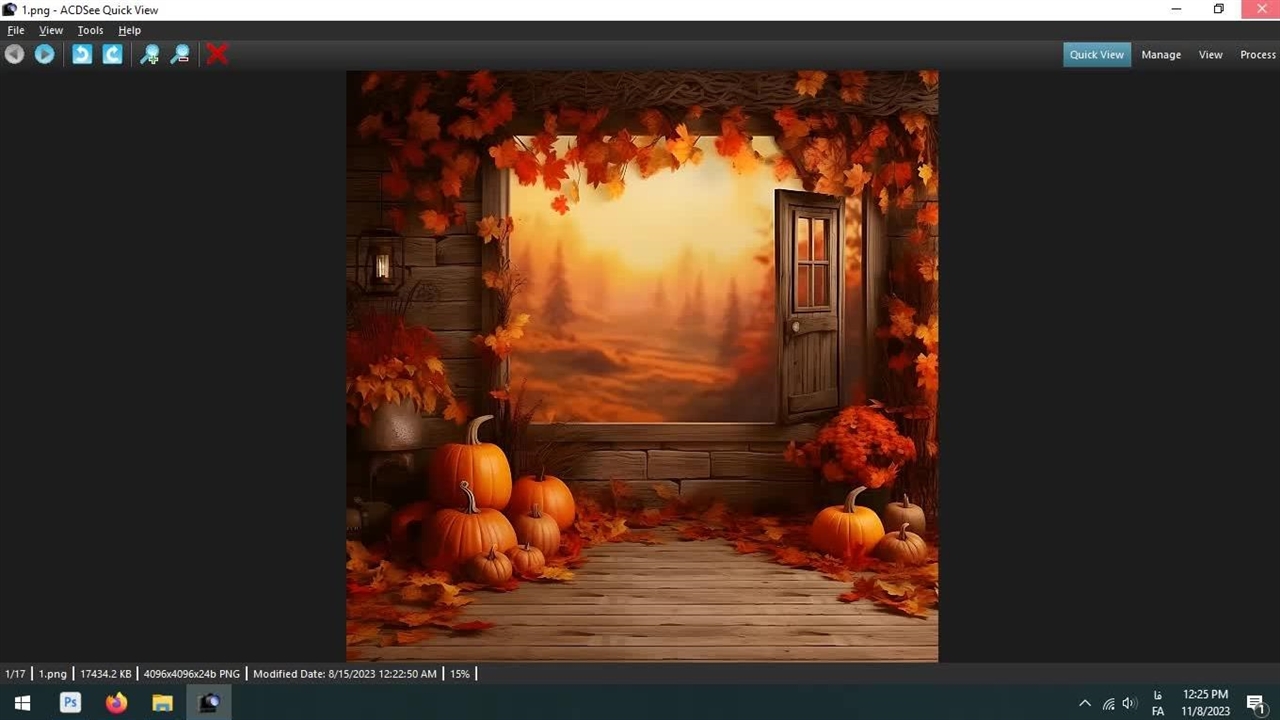1280x720 pixels.
Task: Switch the FA input language indicator
Action: click(x=1158, y=703)
